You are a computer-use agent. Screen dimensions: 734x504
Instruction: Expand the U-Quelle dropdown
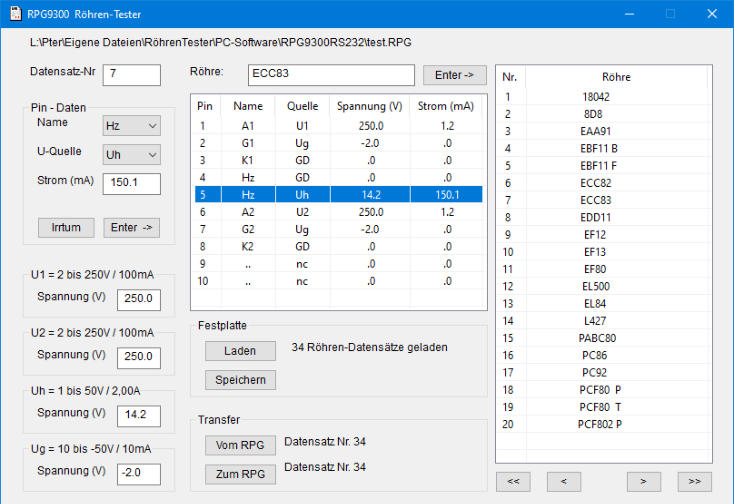tap(132, 155)
